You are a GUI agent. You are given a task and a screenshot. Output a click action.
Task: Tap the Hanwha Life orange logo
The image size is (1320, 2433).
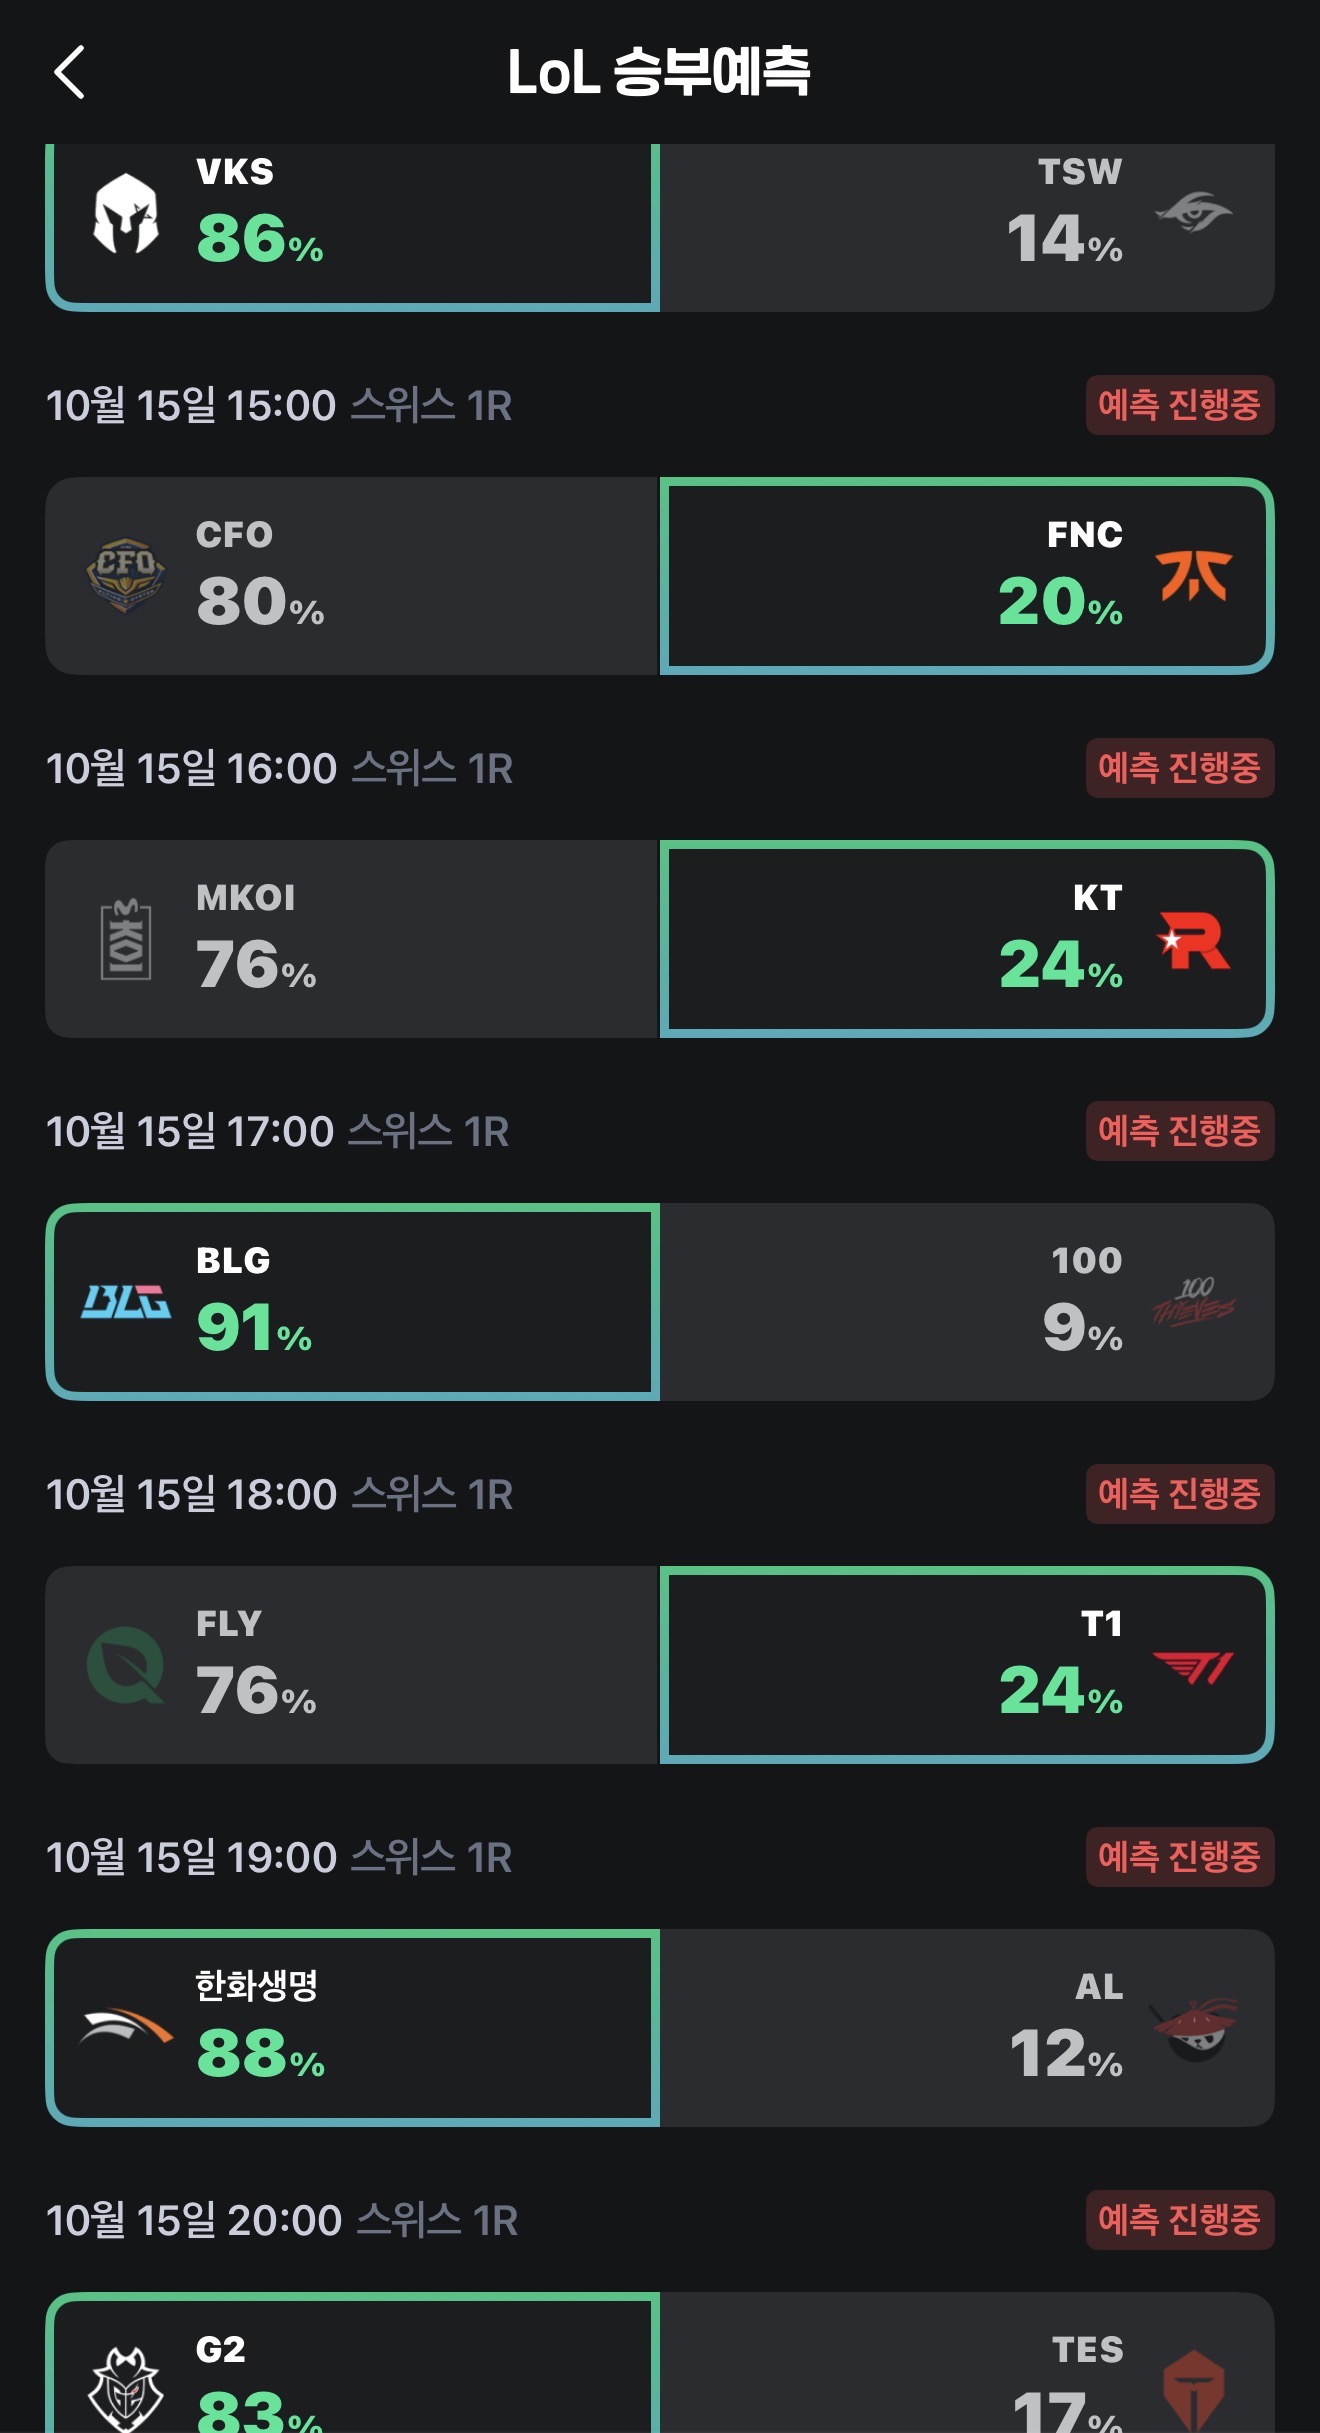tap(126, 2028)
